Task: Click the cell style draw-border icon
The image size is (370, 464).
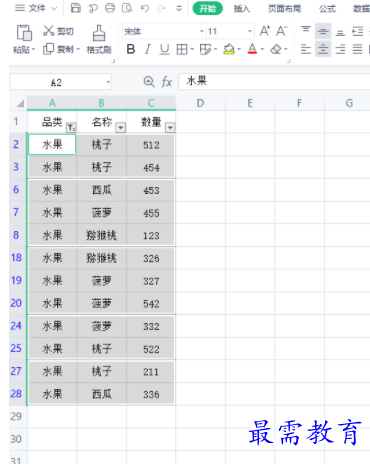Action: [205, 49]
